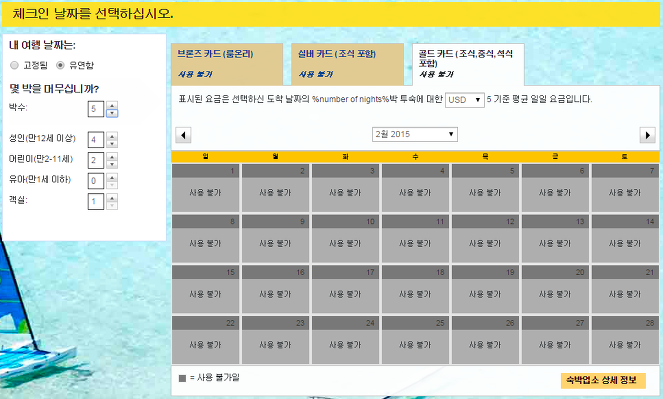663x399 pixels.
Task: Increase 박수 nights with up arrow
Action: point(112,105)
